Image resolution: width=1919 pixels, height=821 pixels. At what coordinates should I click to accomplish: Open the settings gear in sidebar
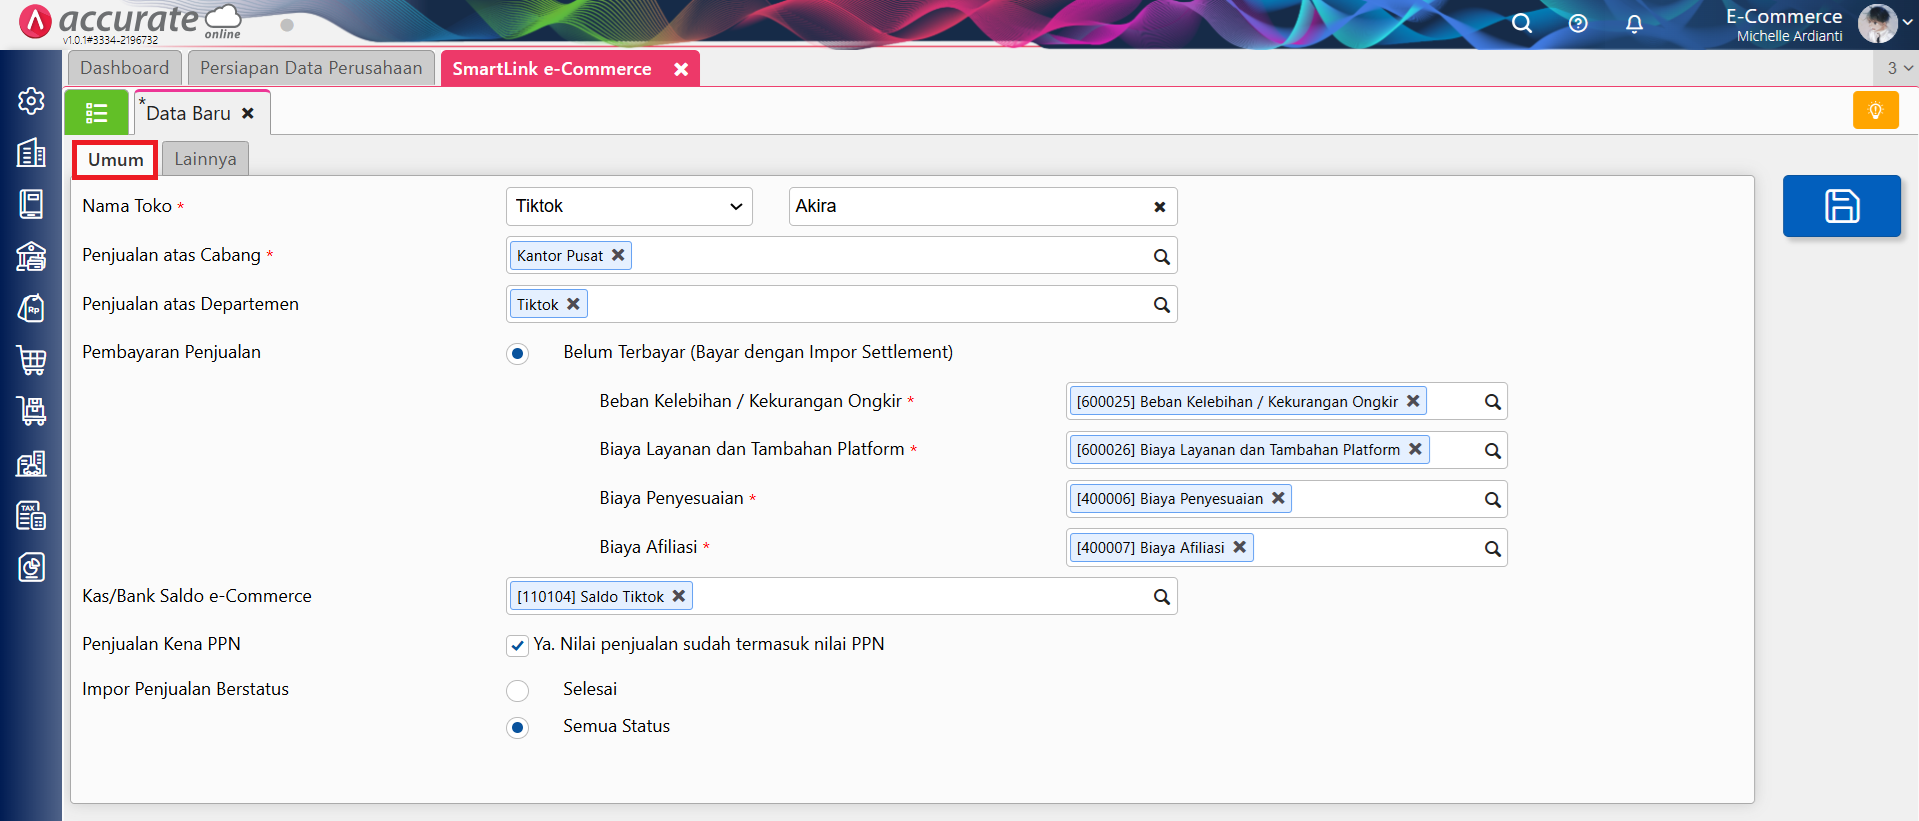point(31,101)
